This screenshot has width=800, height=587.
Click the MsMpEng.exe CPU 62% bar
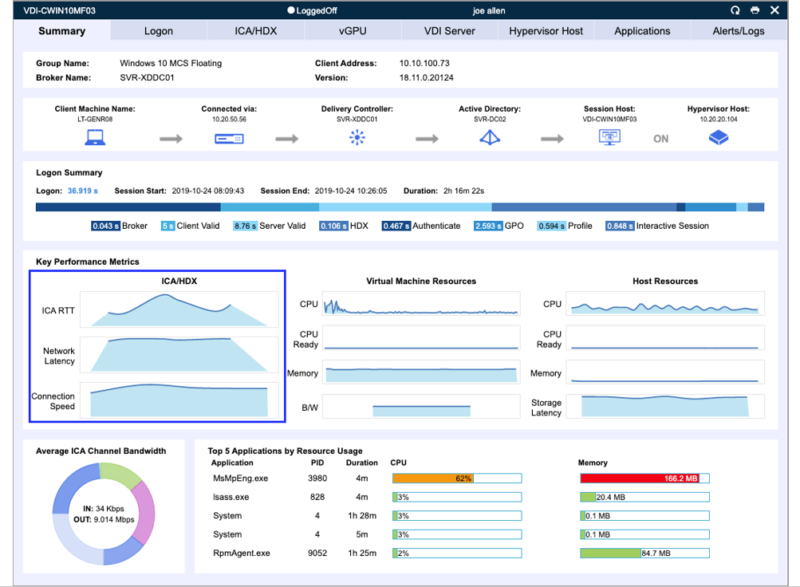tap(457, 478)
